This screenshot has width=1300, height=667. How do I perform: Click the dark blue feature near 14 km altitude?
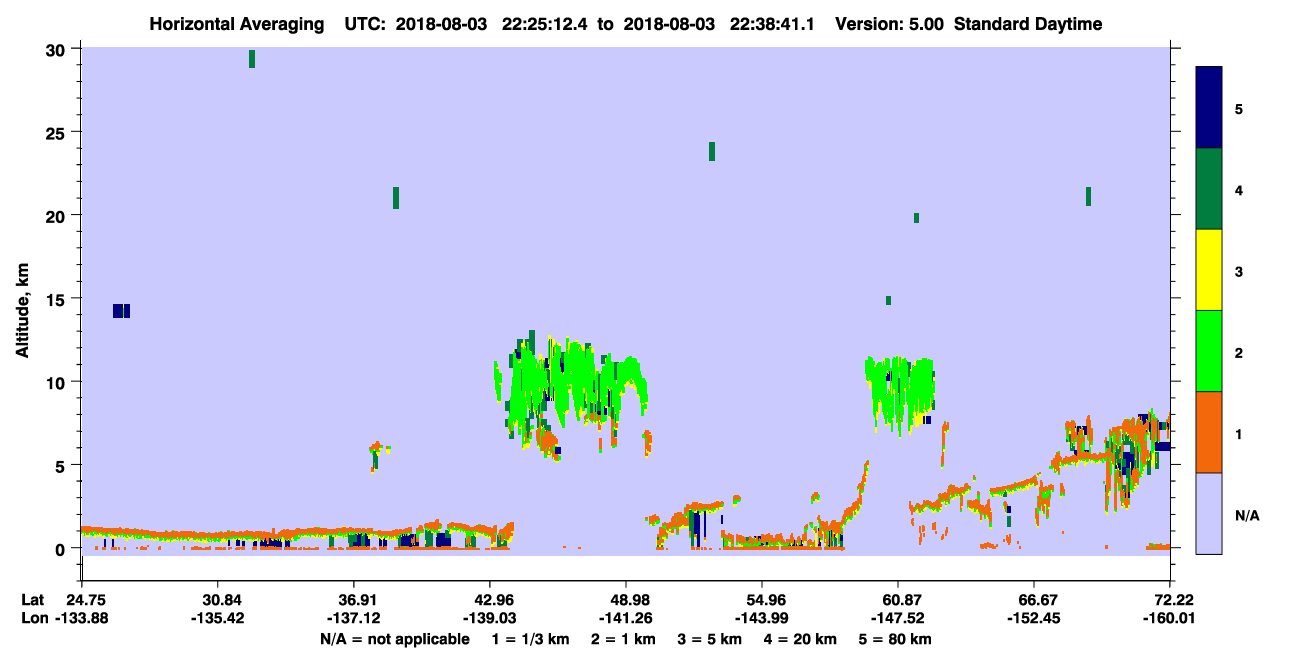point(121,311)
